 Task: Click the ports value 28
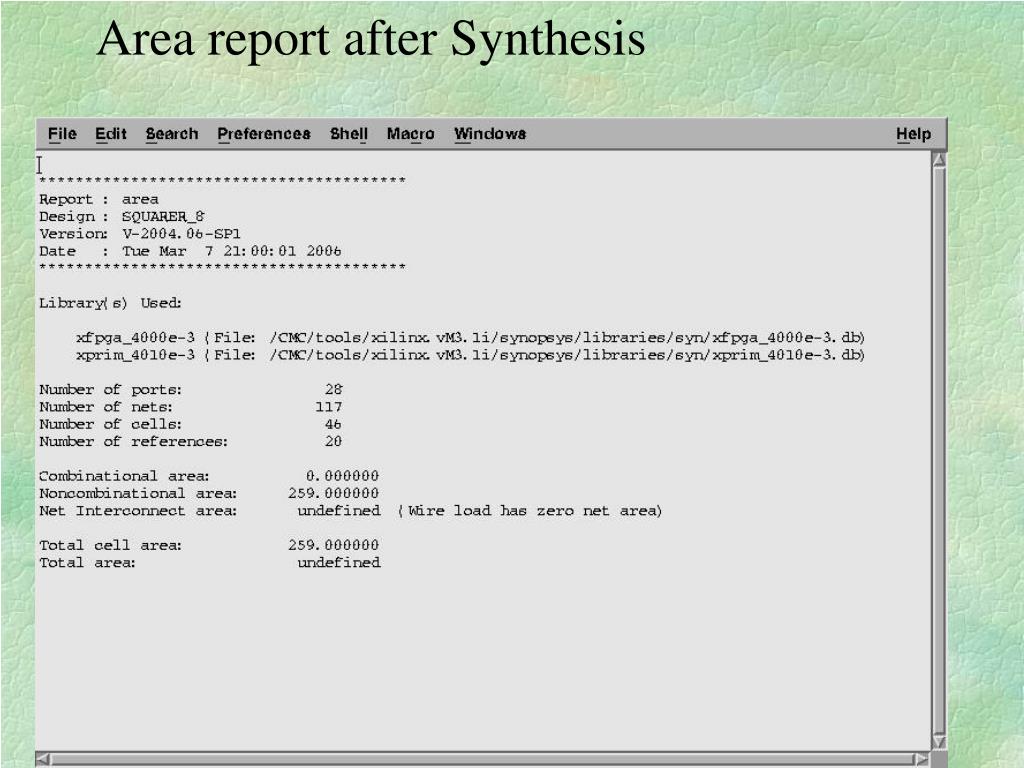334,390
